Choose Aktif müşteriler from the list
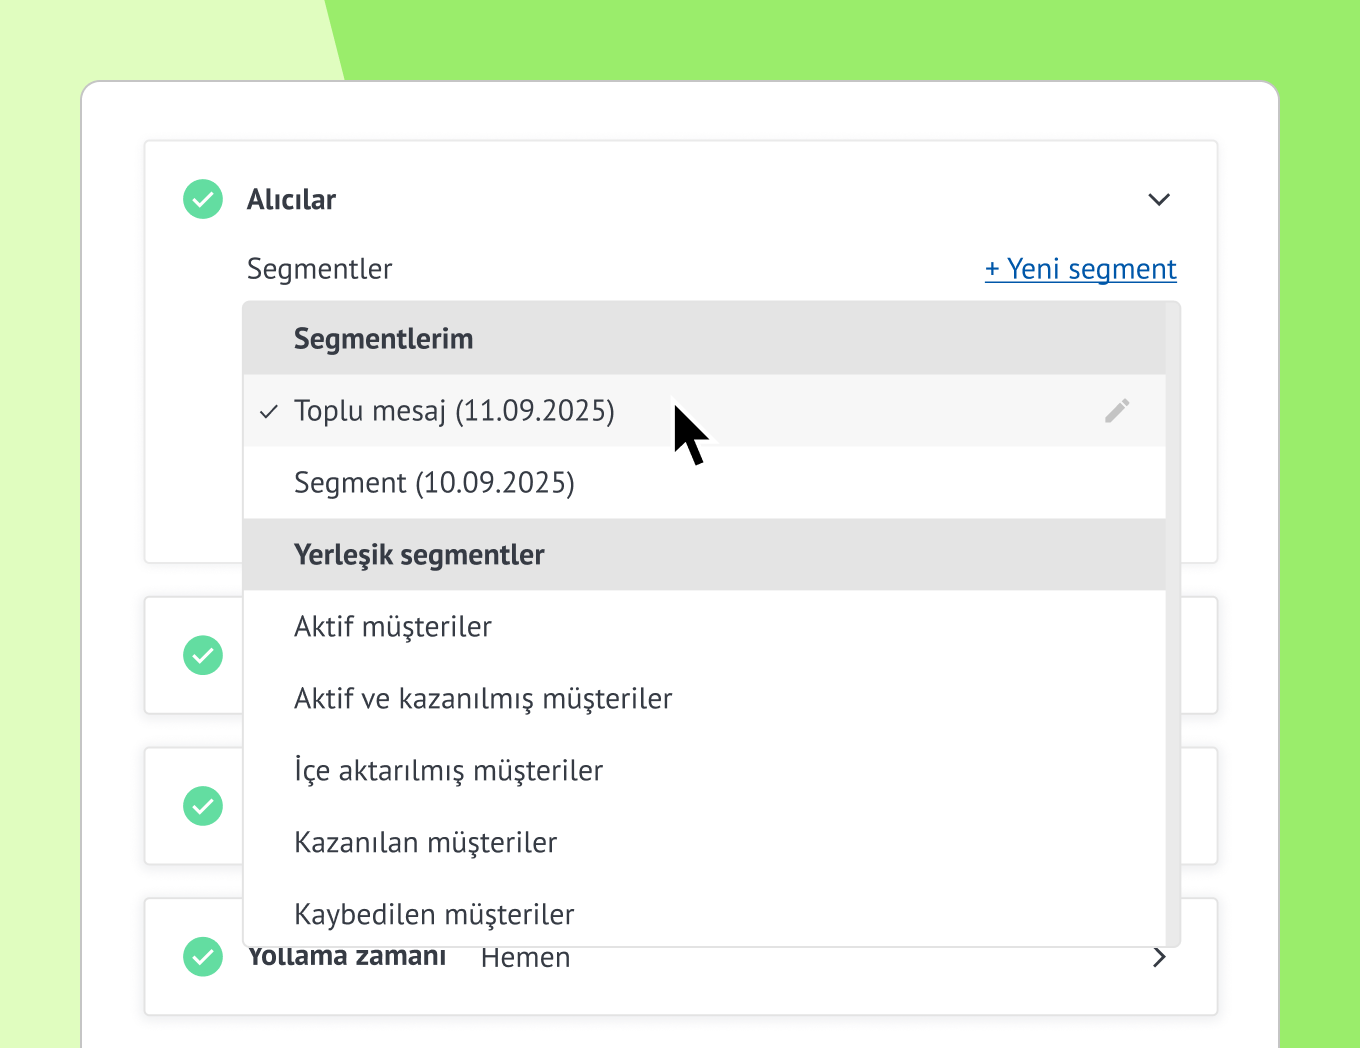This screenshot has width=1360, height=1048. 393,627
